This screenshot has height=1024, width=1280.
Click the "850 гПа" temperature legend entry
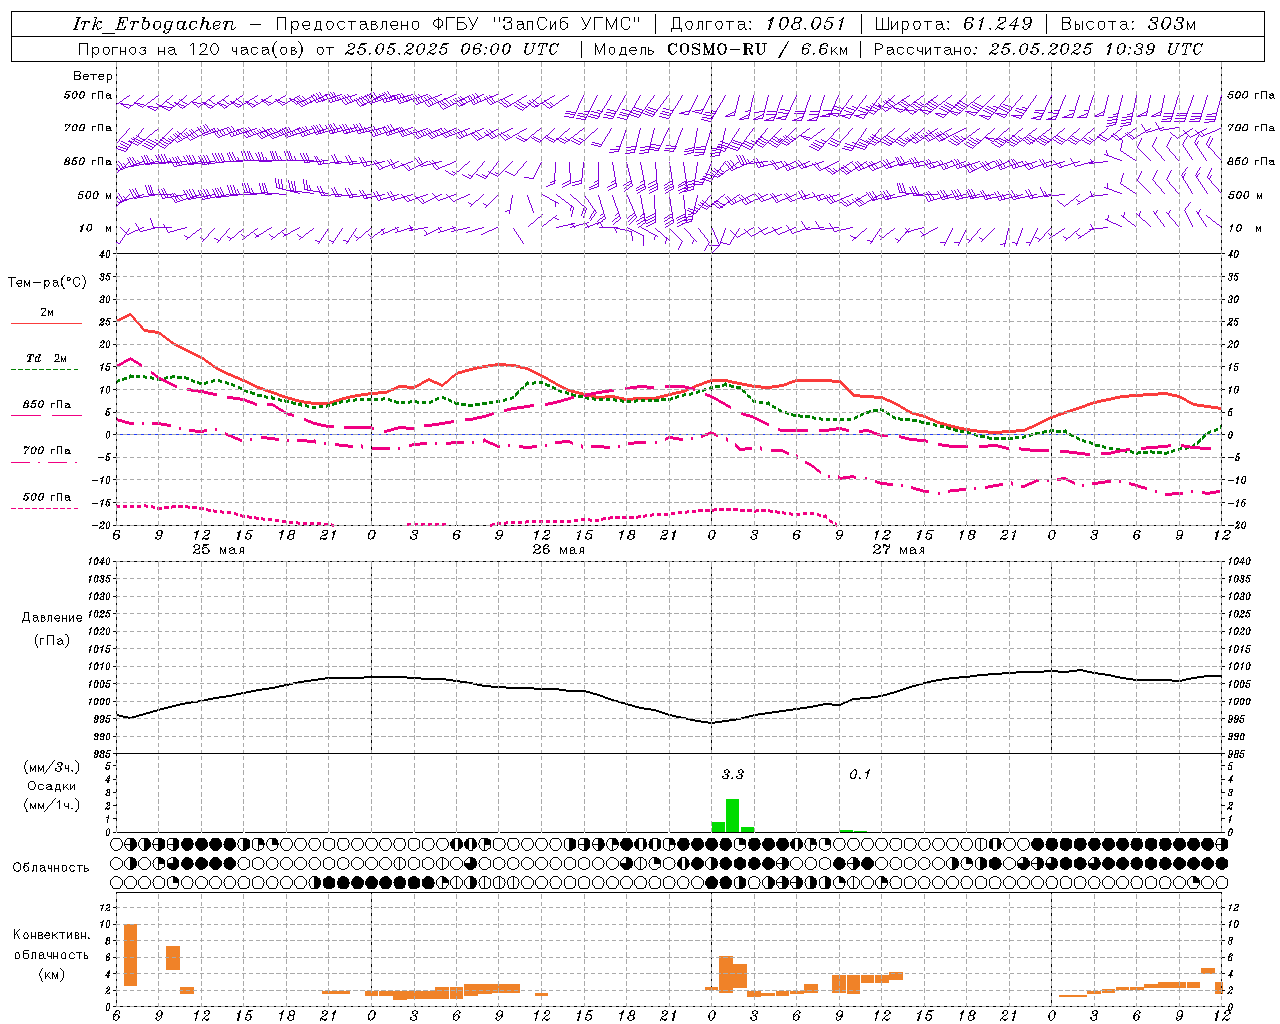[46, 405]
